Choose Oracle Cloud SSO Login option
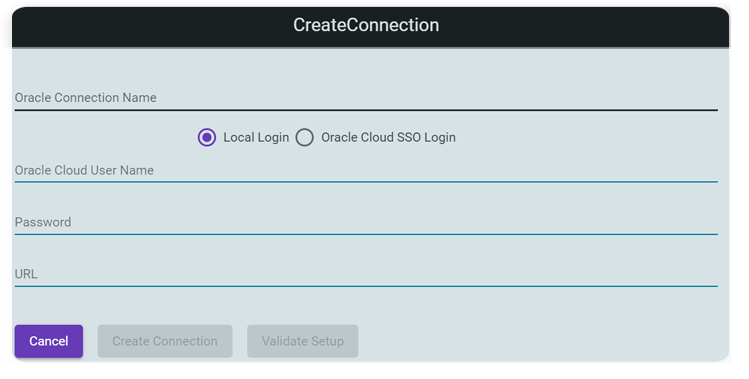The height and width of the screenshot is (379, 749). click(304, 138)
